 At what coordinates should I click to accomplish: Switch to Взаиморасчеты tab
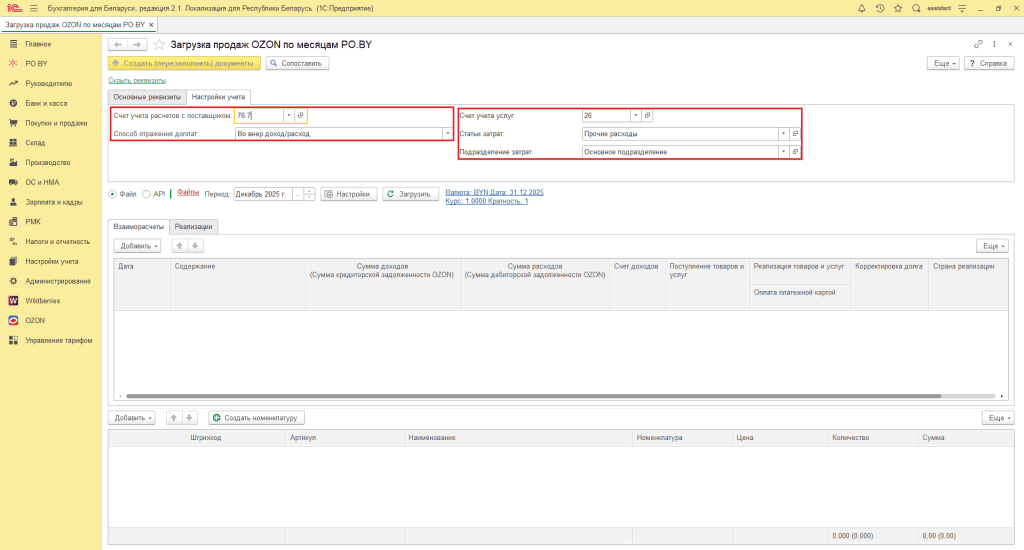point(138,227)
